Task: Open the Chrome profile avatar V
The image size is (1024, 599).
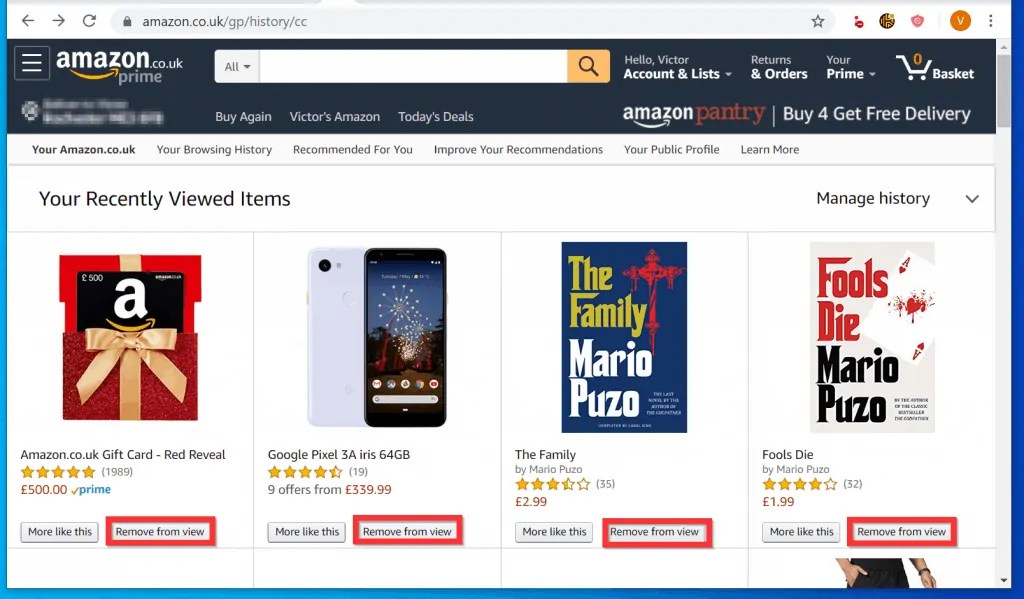Action: coord(960,20)
